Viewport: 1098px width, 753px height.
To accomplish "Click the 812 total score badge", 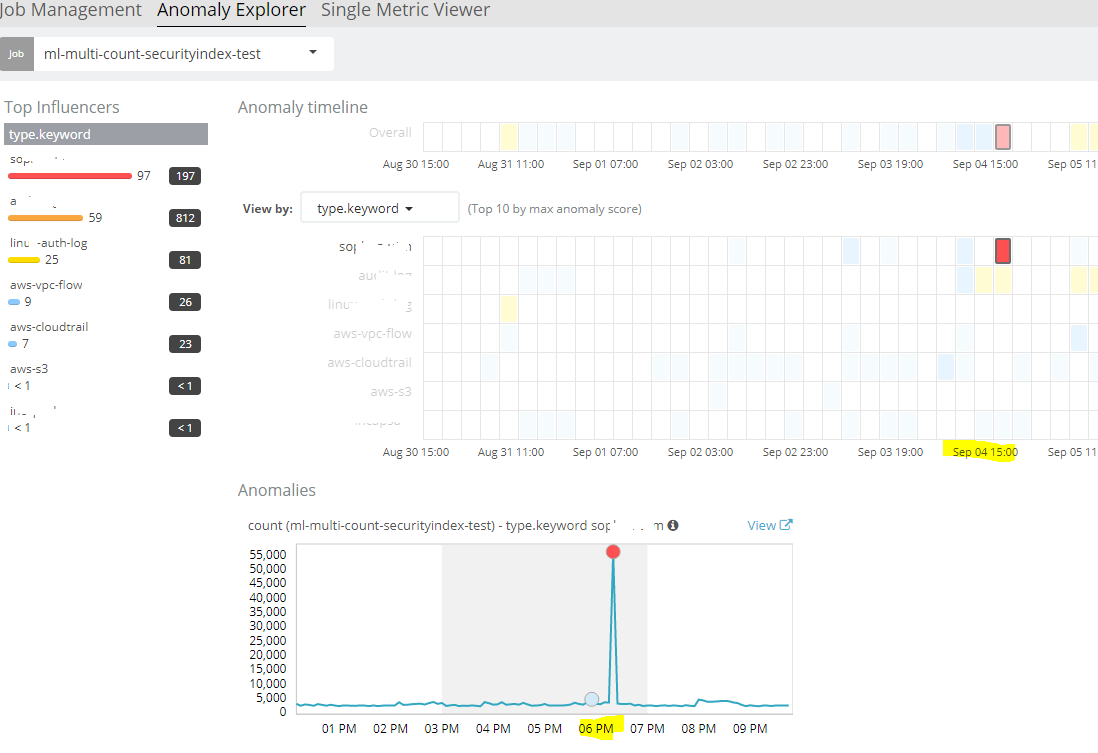I will pos(185,218).
